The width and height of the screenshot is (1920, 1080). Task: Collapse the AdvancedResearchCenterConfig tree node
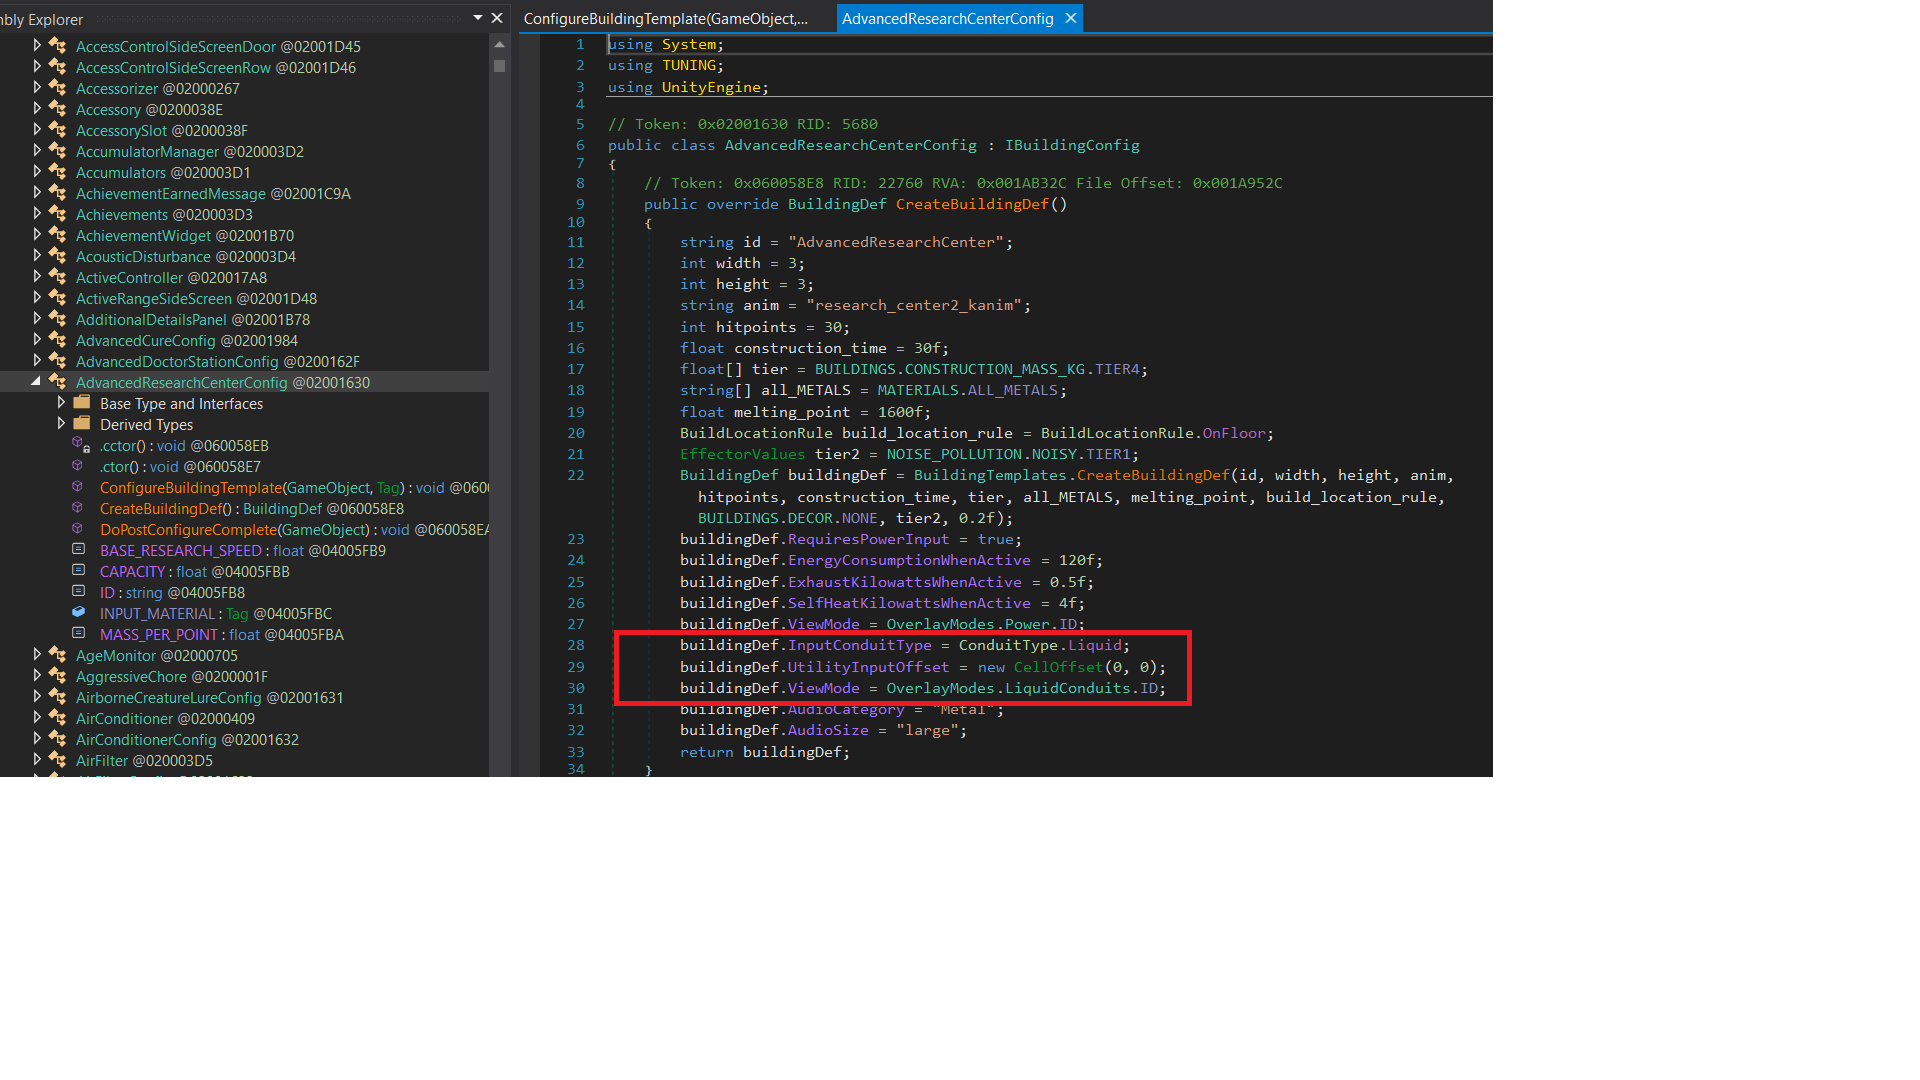37,382
